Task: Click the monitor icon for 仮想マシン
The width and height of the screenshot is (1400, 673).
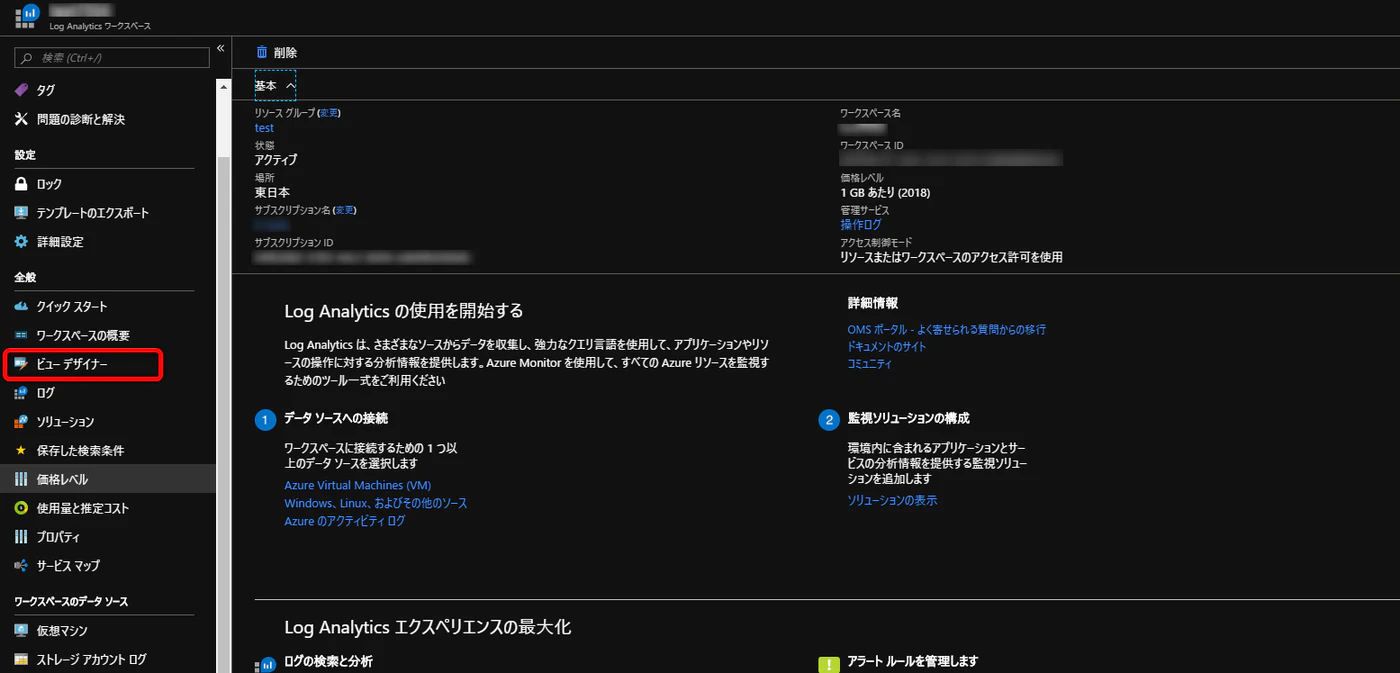Action: point(21,631)
